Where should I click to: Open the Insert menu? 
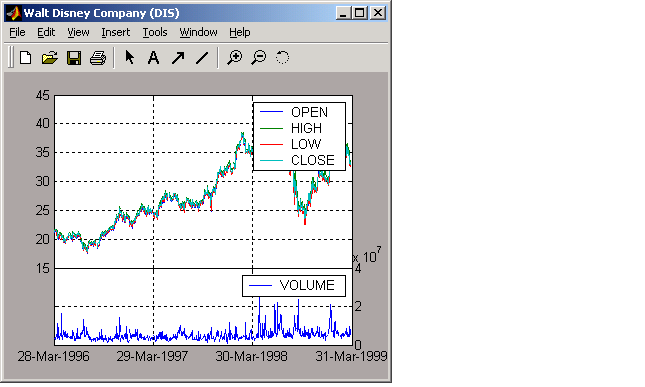(116, 32)
